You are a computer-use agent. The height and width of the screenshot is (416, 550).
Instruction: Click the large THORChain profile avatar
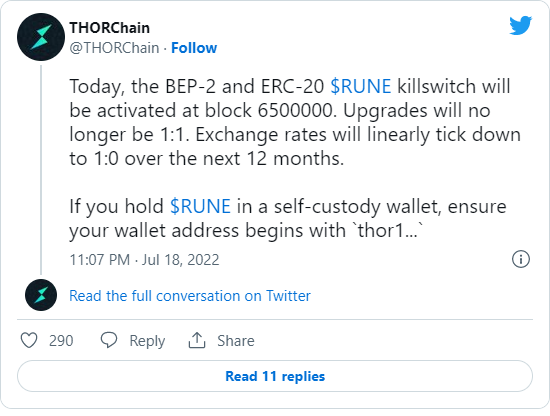[x=41, y=37]
